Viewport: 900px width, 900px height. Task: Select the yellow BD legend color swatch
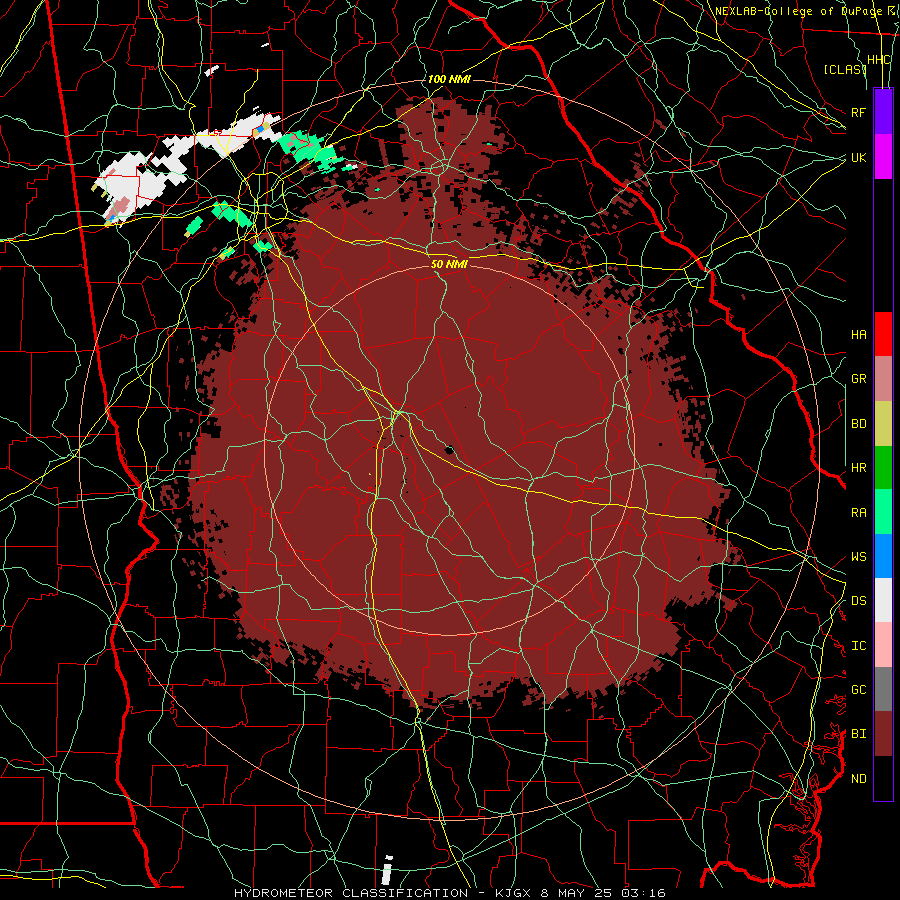click(x=883, y=424)
